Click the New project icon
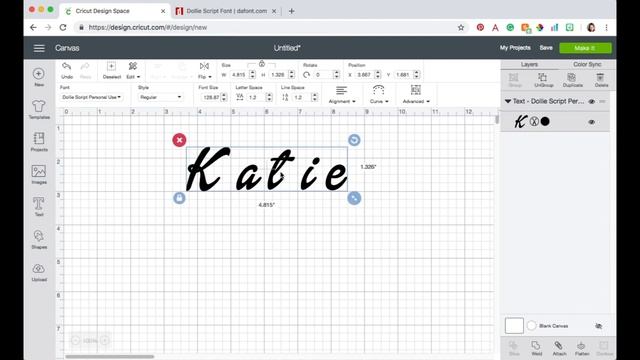 tap(39, 73)
